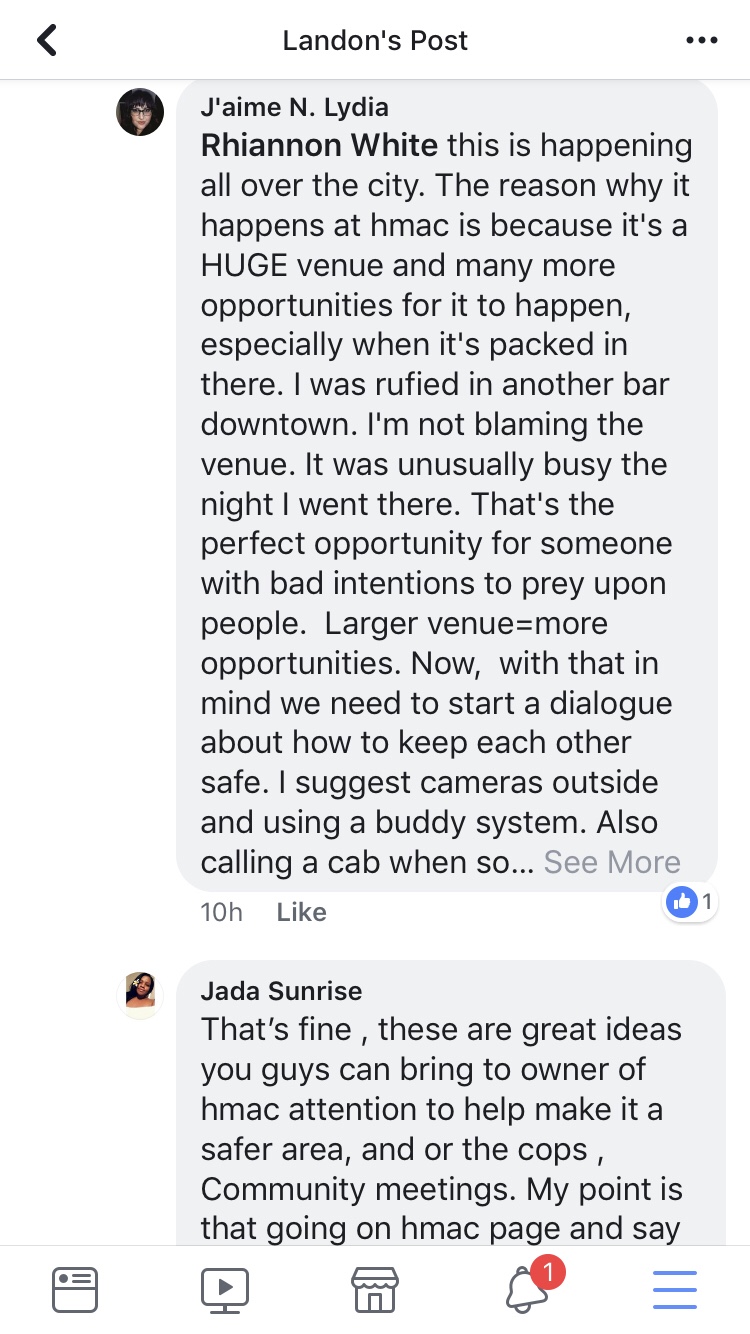Open the Marketplace storefront icon
Screen dimensions: 750x1334
tap(375, 1290)
